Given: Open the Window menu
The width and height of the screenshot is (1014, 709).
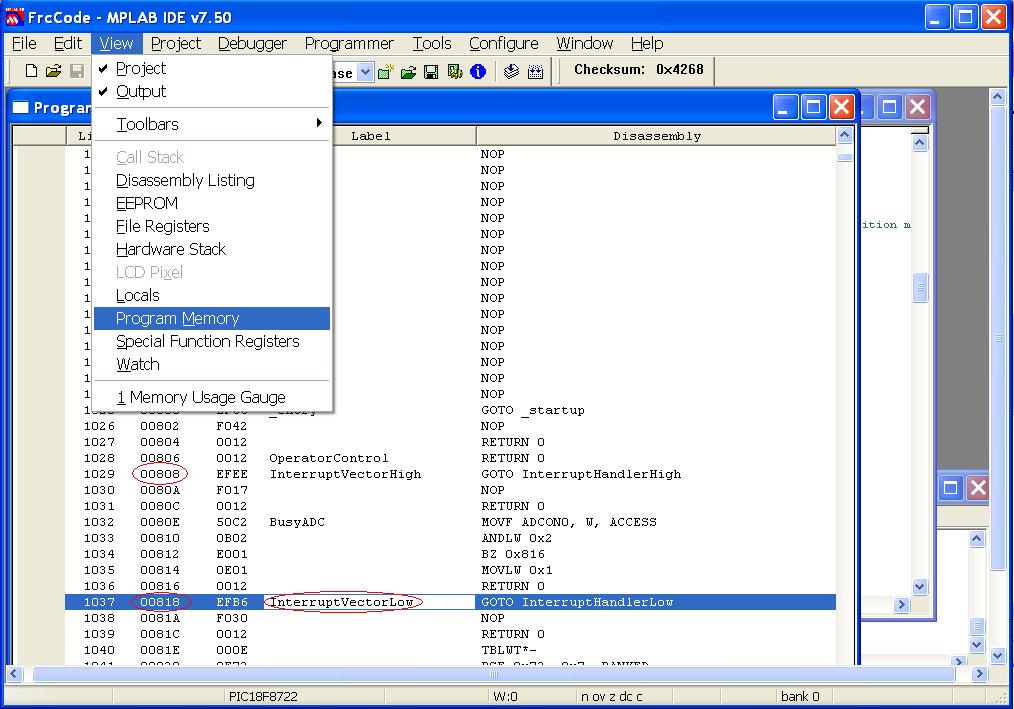Looking at the screenshot, I should 585,43.
